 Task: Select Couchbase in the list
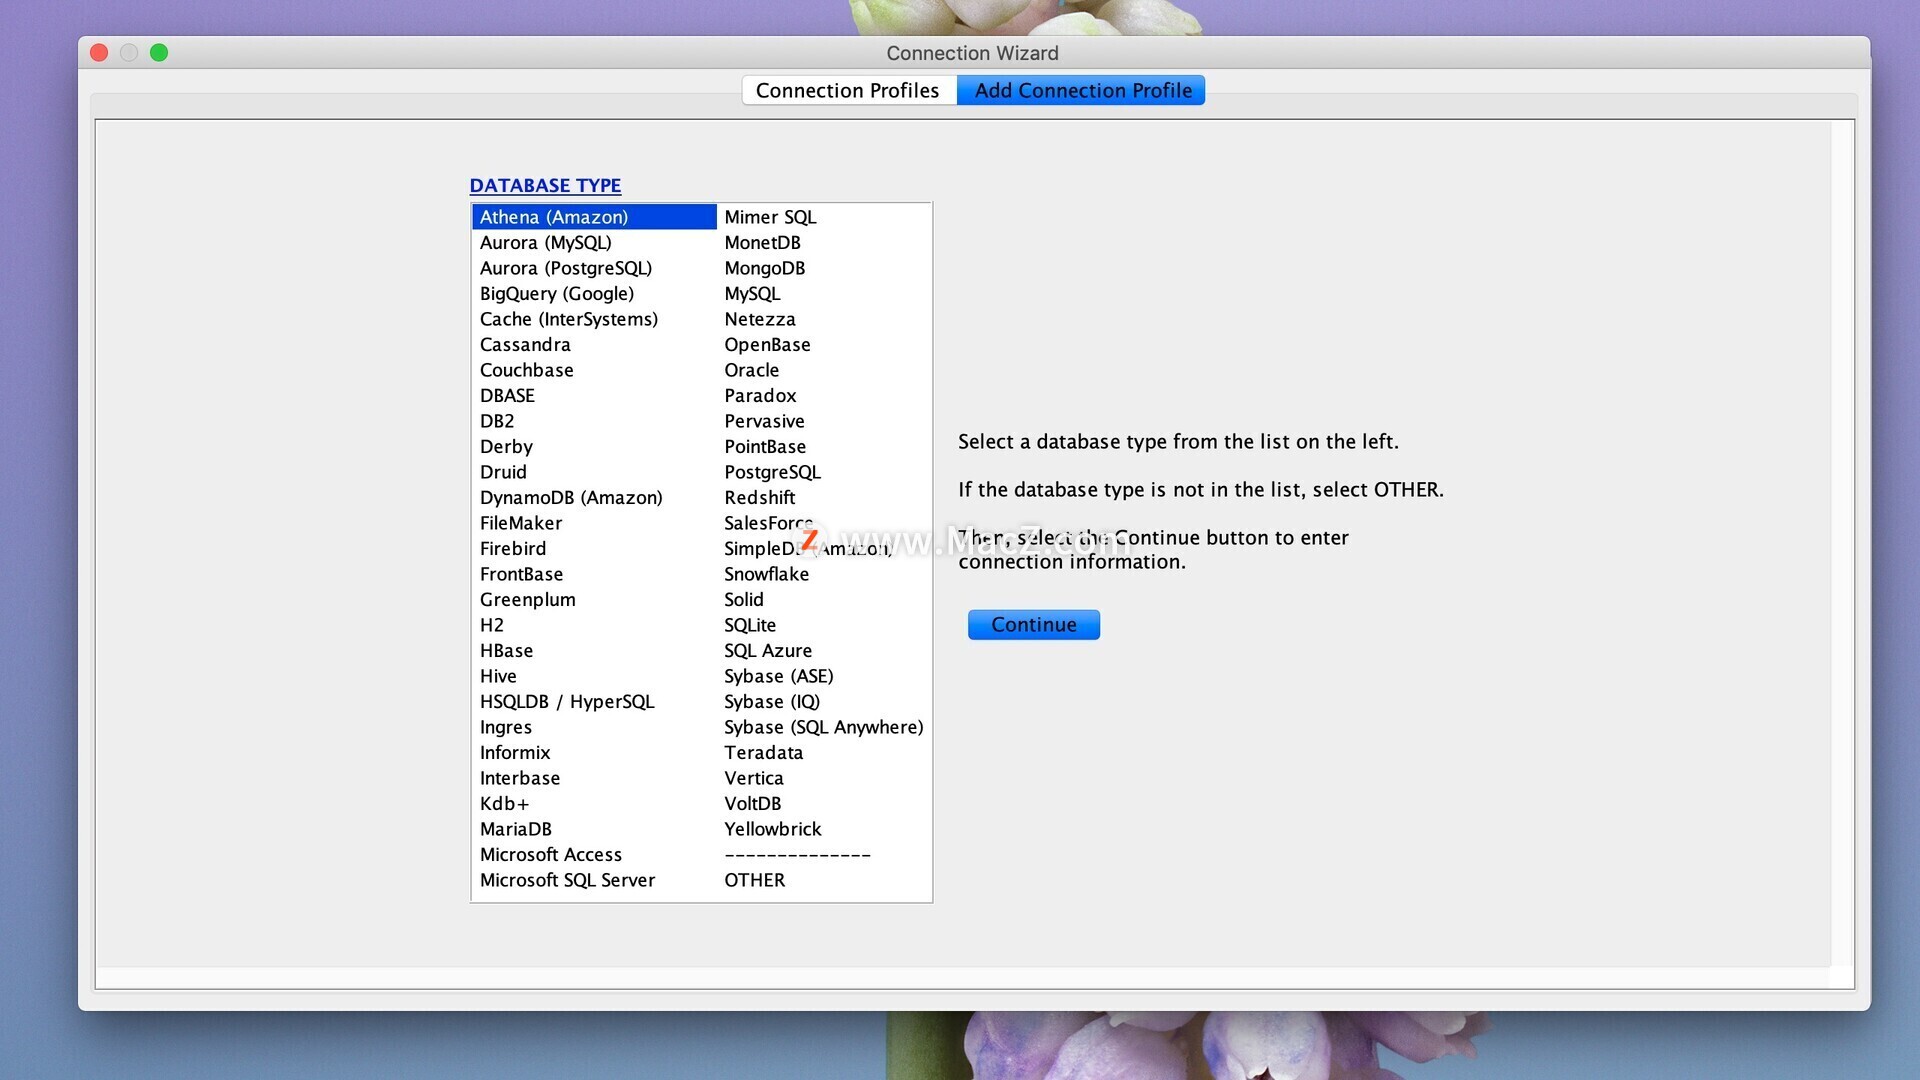pyautogui.click(x=594, y=370)
